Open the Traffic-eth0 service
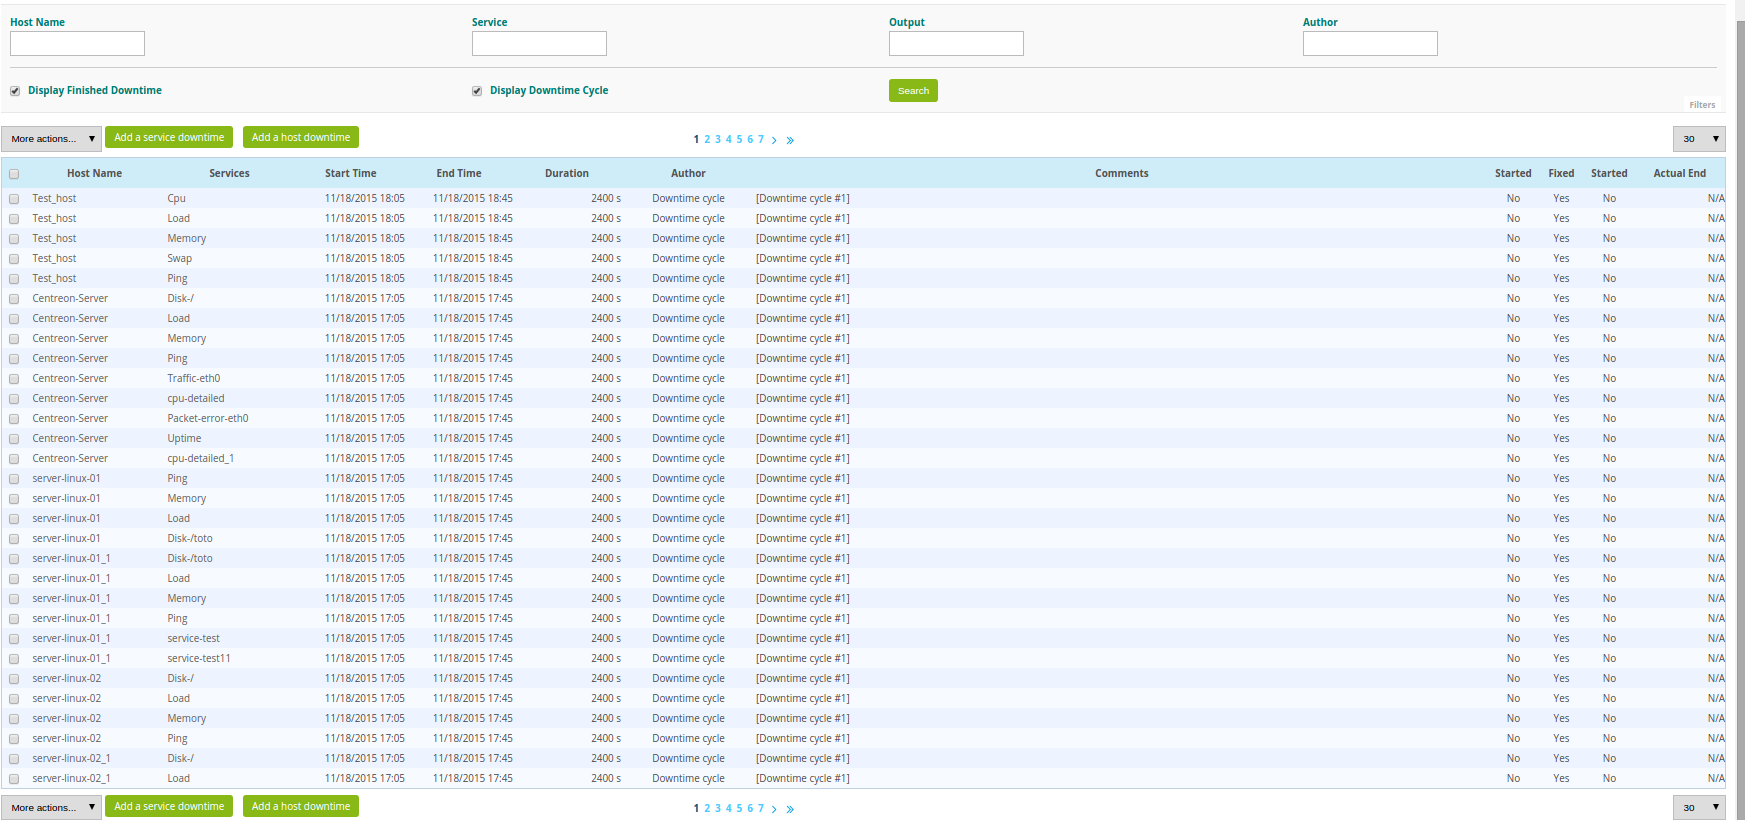Viewport: 1745px width, 820px height. (193, 379)
